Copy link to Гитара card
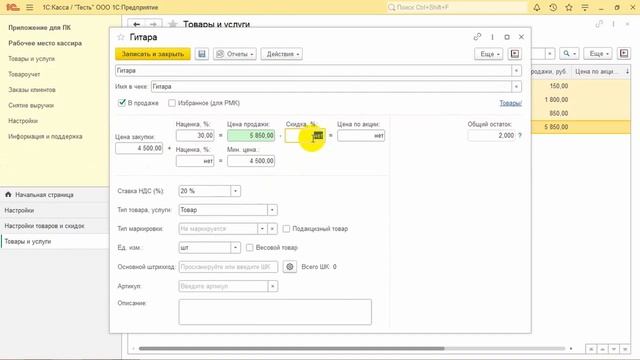640x360 pixels. [477, 37]
